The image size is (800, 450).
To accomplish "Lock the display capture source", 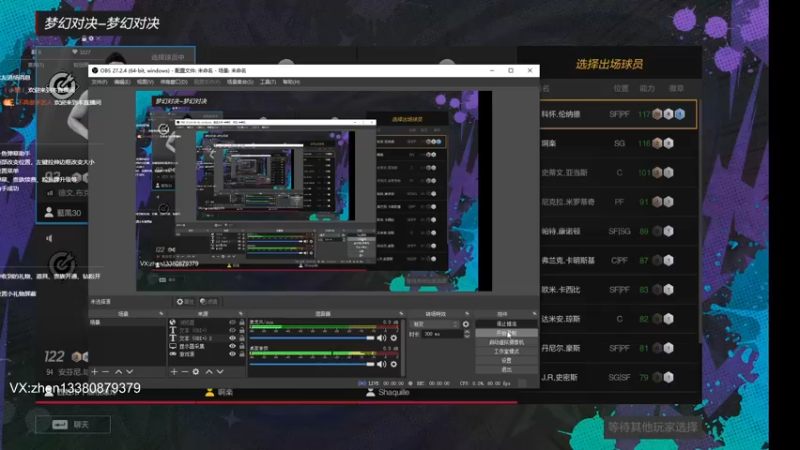I will [x=242, y=346].
